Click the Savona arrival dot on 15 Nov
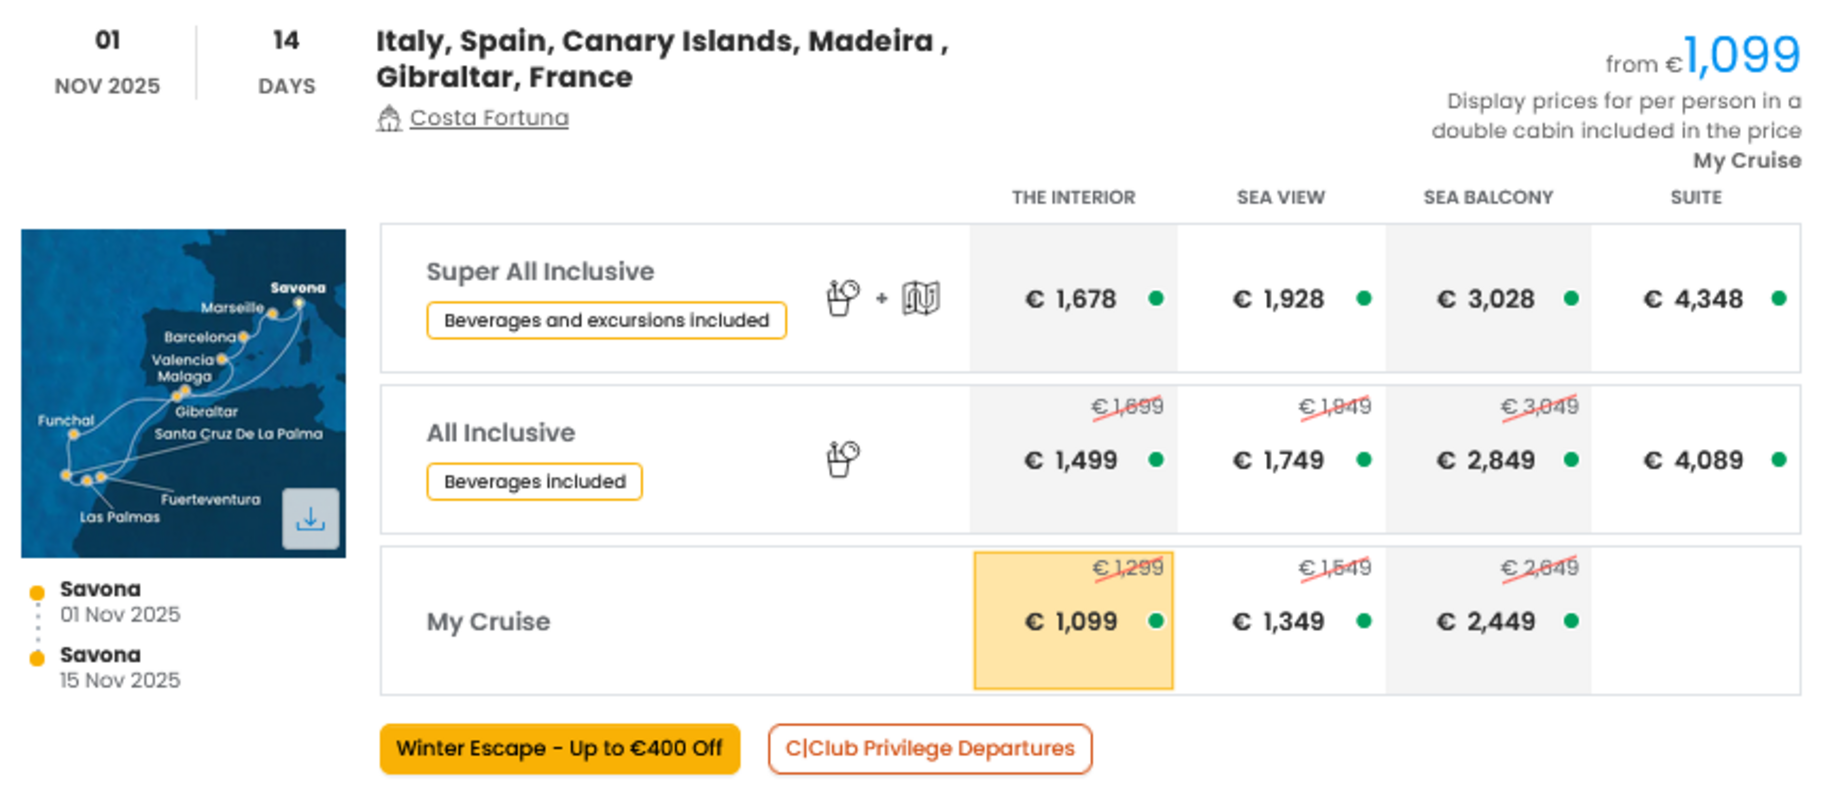Viewport: 1825px width, 800px height. (37, 658)
